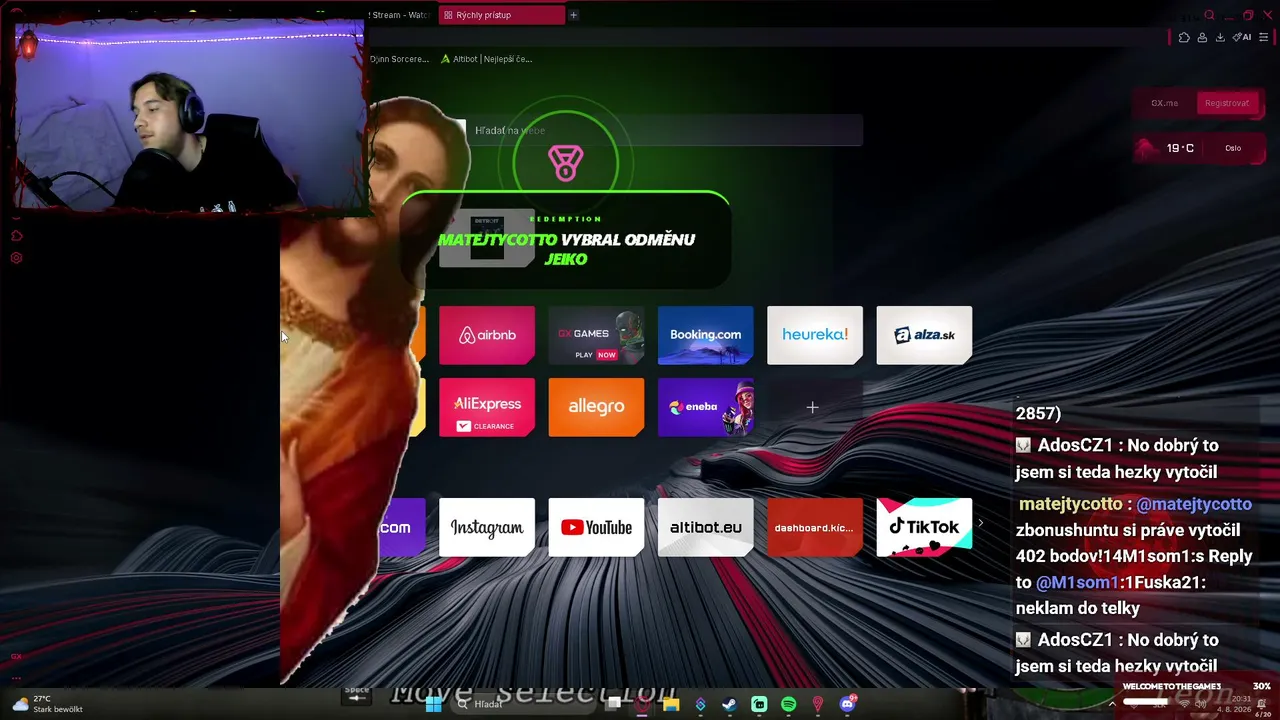Focus the Hľadať na webe search field
This screenshot has width=1280, height=720.
(x=664, y=130)
